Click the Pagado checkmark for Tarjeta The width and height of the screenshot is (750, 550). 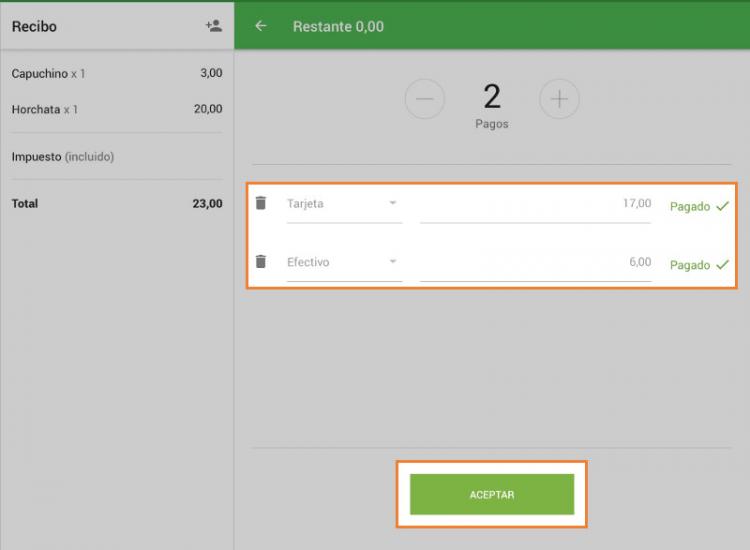pyautogui.click(x=722, y=206)
